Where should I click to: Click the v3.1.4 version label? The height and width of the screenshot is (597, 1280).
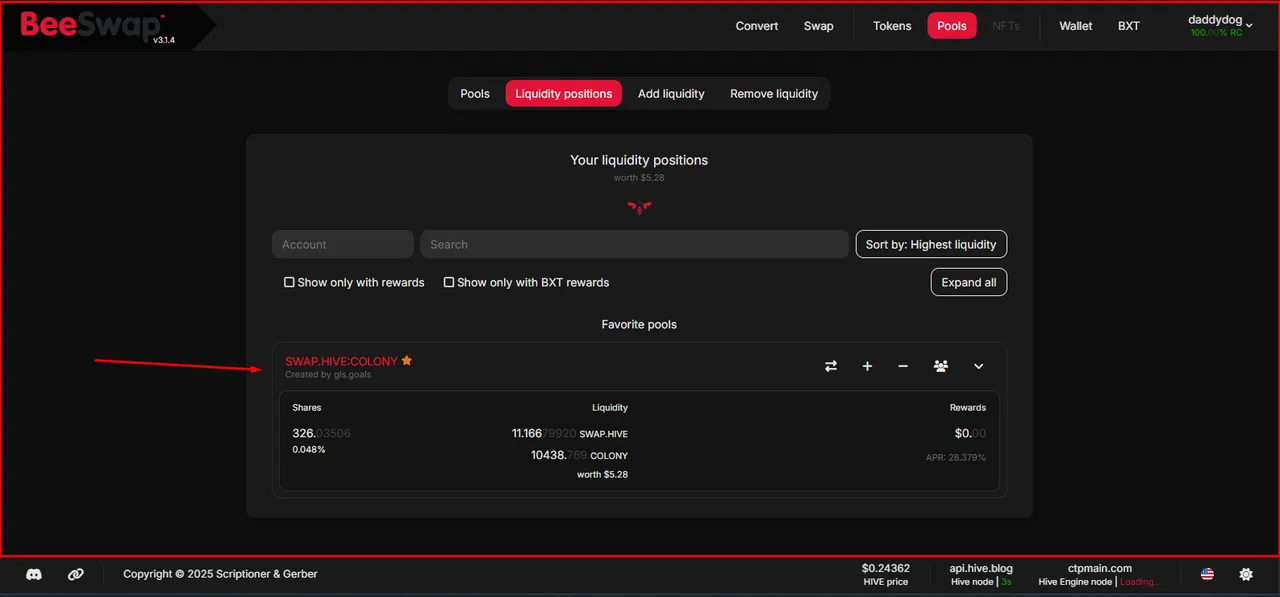point(164,40)
